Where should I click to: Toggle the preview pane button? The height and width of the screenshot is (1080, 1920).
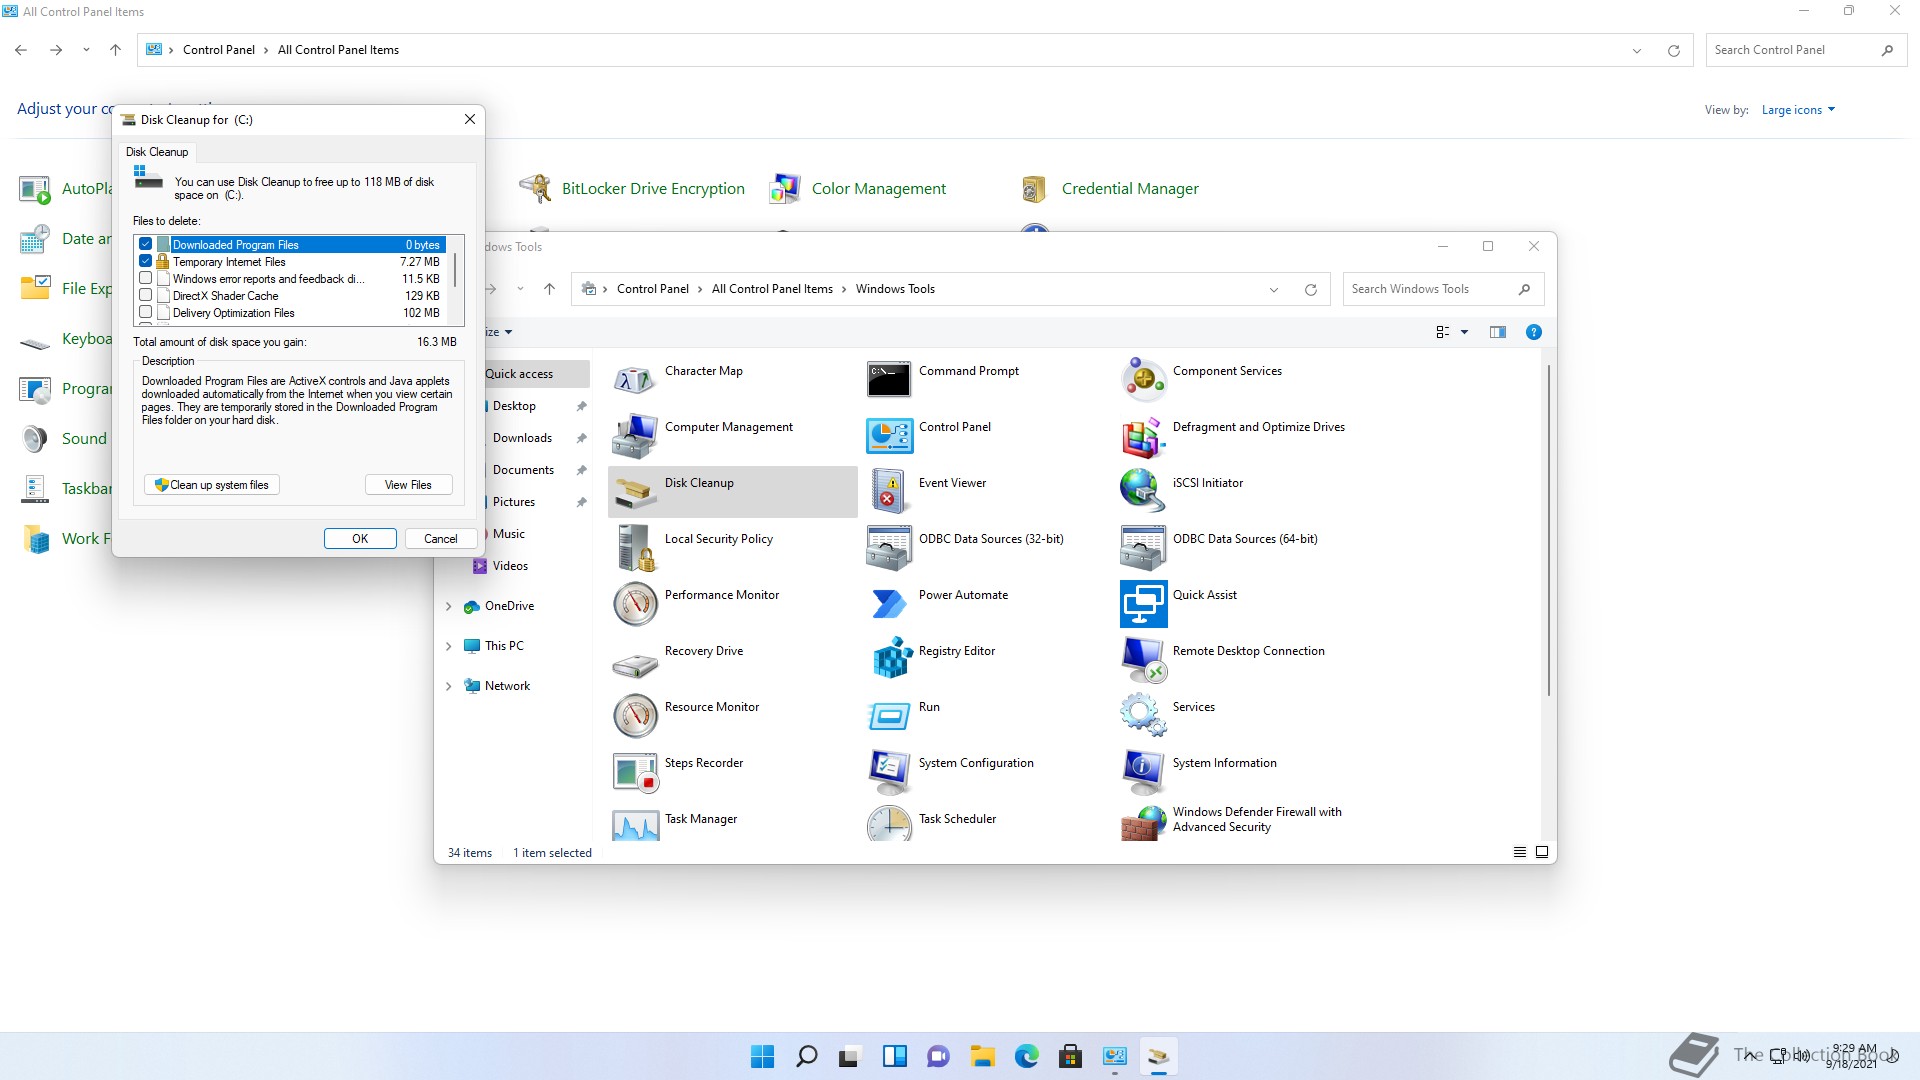1497,332
